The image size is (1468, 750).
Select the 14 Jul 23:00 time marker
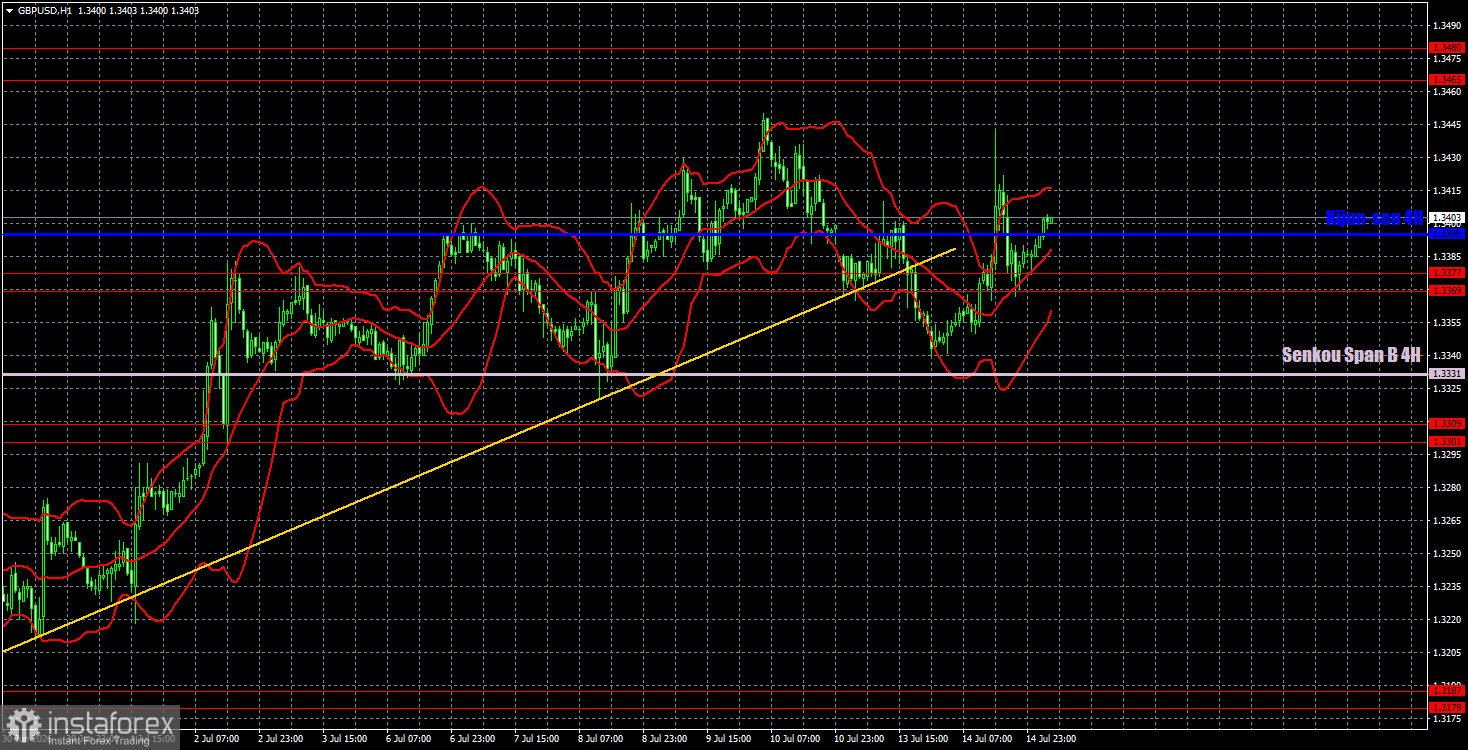1052,739
